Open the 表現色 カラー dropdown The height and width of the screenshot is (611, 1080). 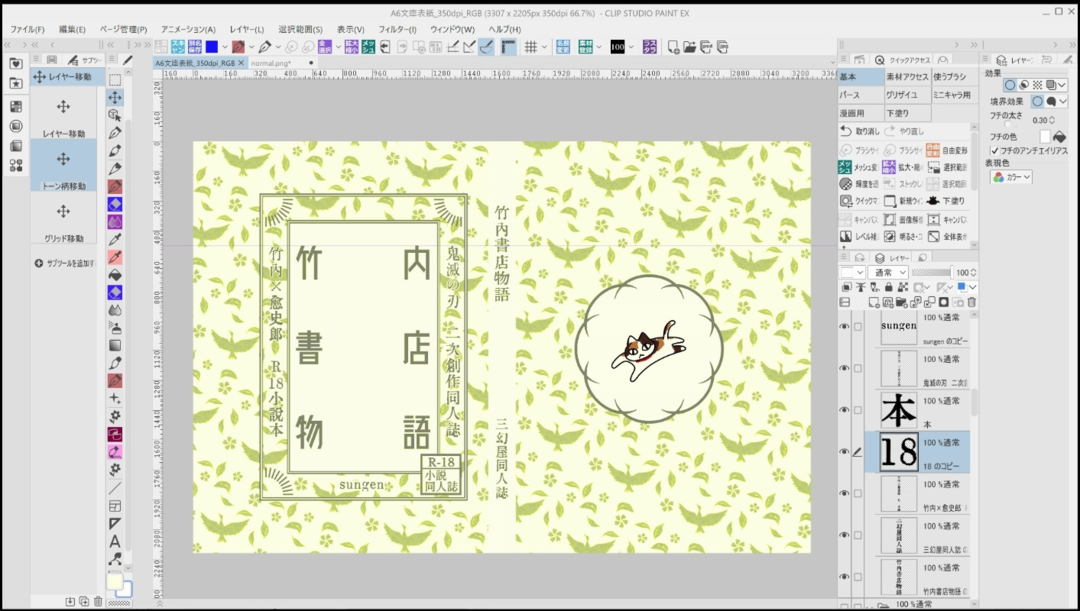[1011, 177]
